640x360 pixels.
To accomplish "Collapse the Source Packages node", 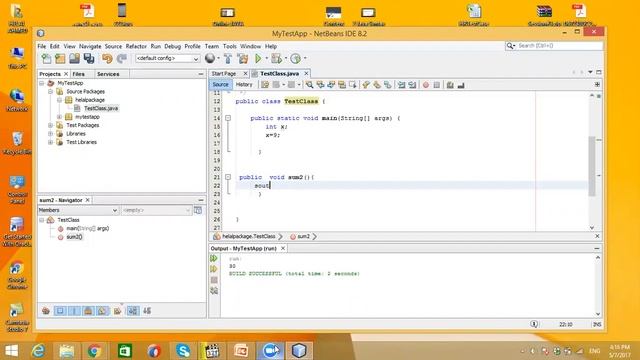I will point(51,92).
